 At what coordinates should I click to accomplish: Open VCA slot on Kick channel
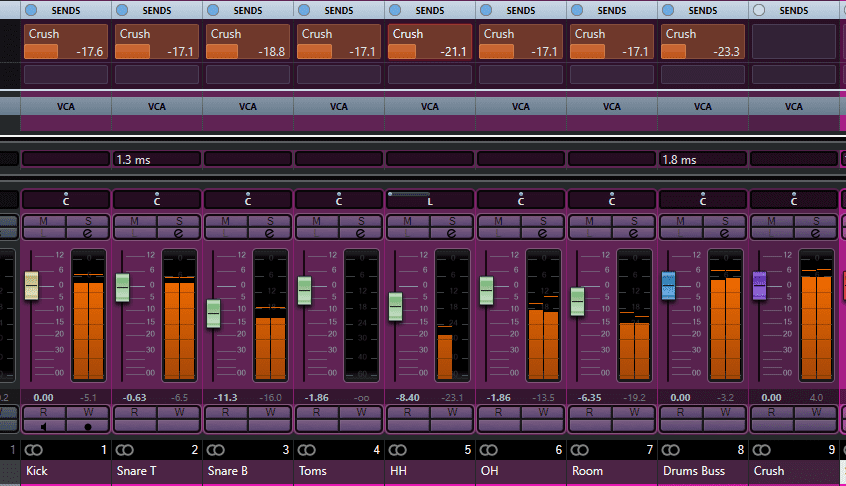(x=66, y=122)
